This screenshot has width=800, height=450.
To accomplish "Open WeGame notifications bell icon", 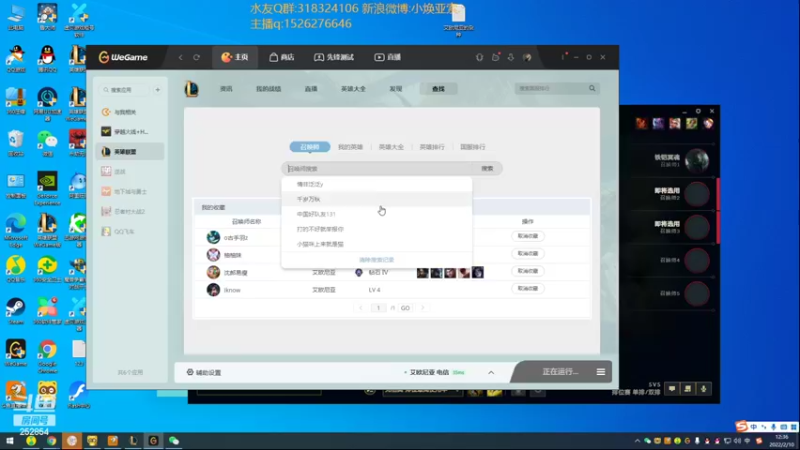I will (x=480, y=57).
